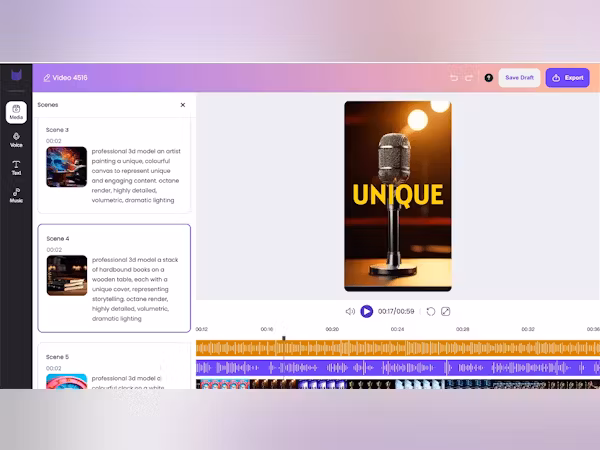Close the Scenes panel

pyautogui.click(x=182, y=104)
